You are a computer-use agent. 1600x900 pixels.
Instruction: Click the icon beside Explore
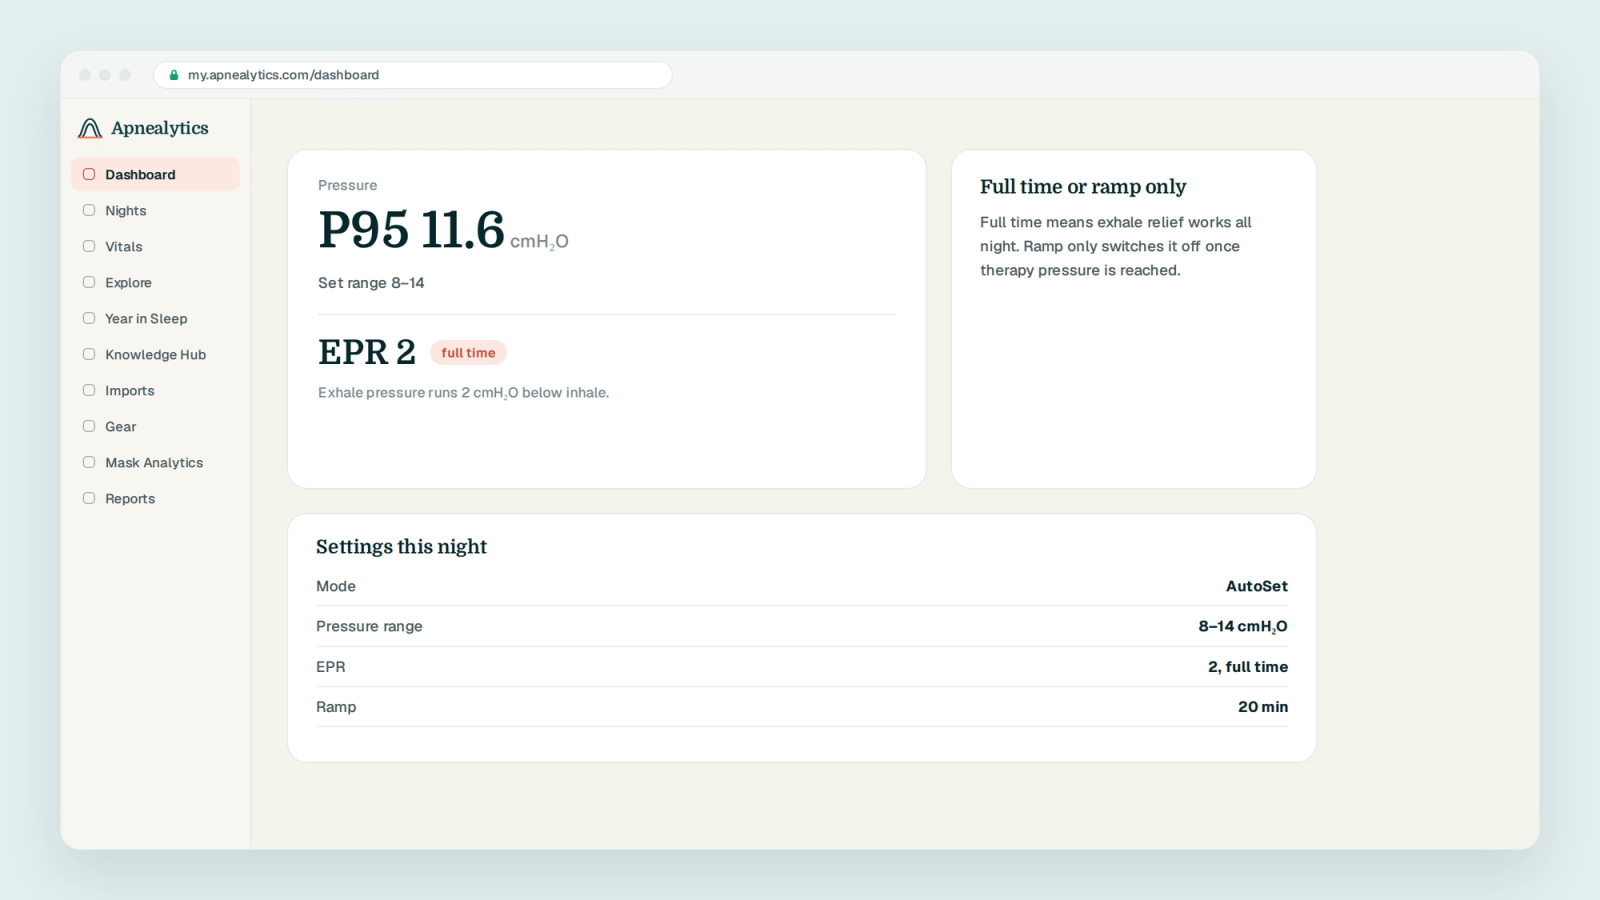pyautogui.click(x=89, y=282)
